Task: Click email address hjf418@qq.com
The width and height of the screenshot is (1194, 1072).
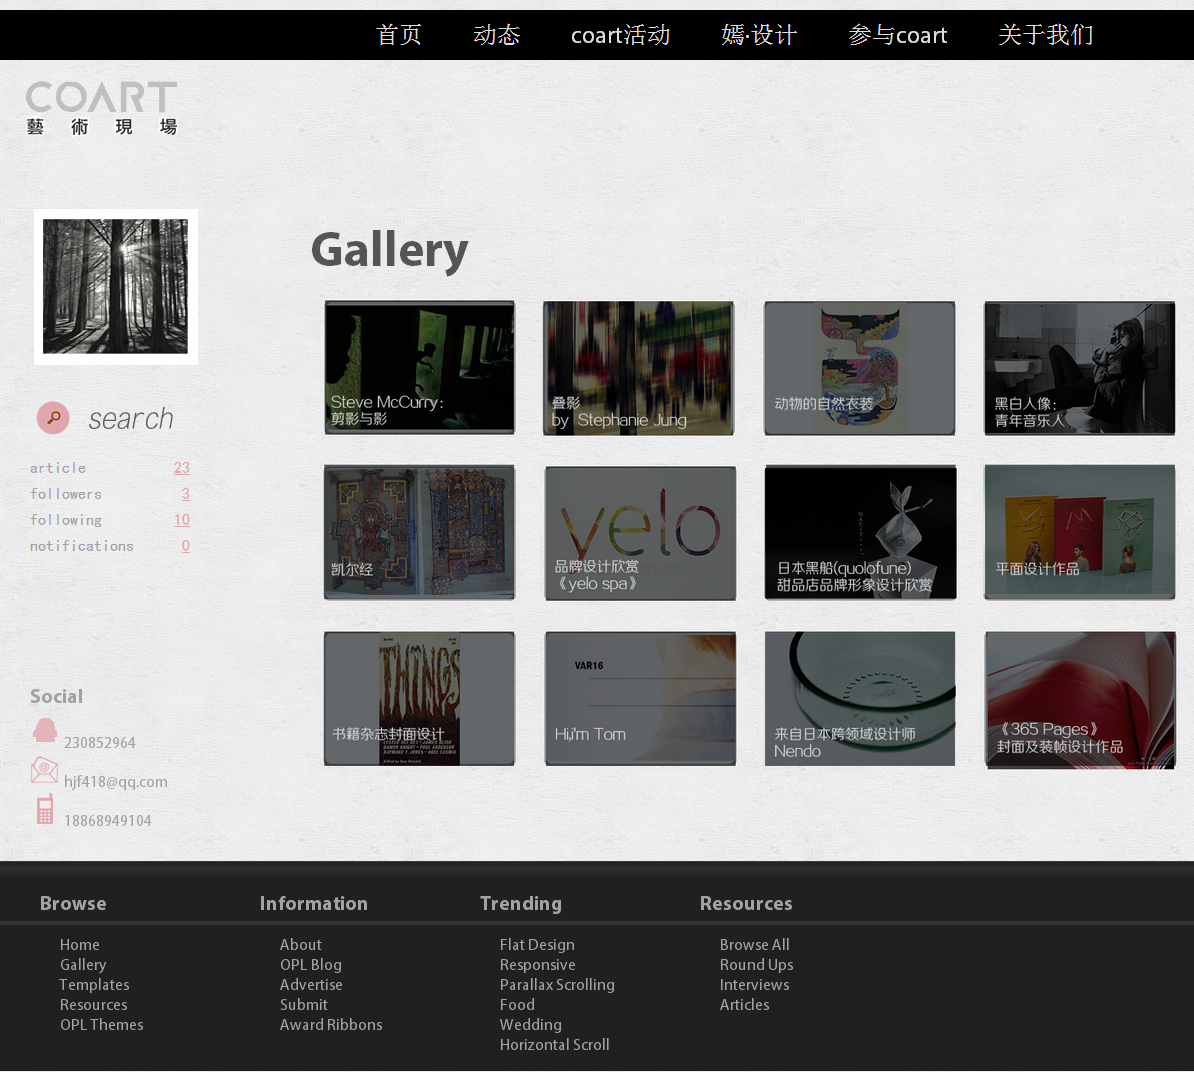Action: 116,782
